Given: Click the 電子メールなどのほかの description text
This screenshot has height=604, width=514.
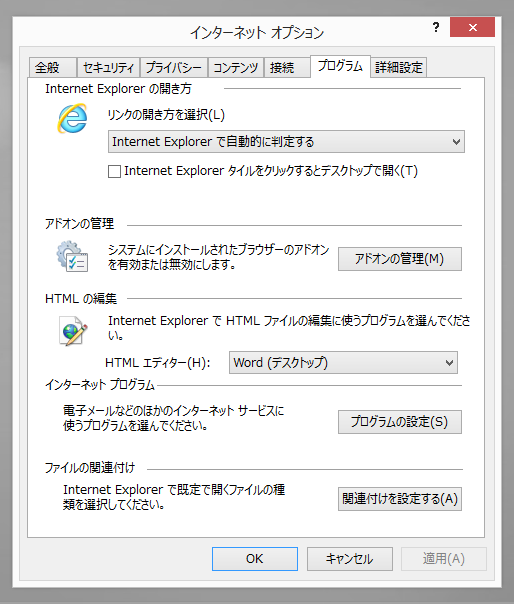Looking at the screenshot, I should click(173, 418).
